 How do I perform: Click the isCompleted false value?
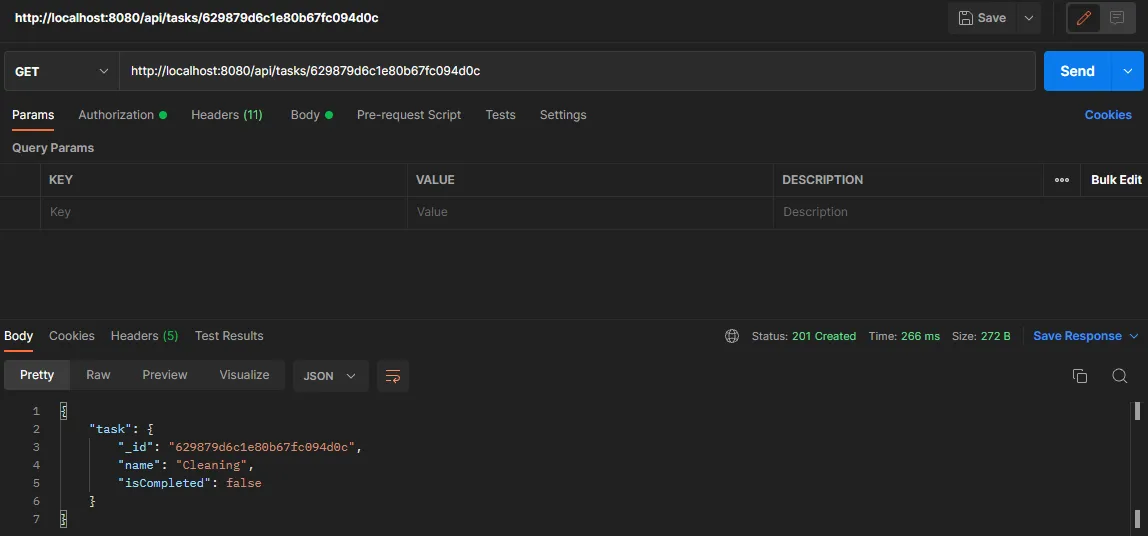pos(244,483)
